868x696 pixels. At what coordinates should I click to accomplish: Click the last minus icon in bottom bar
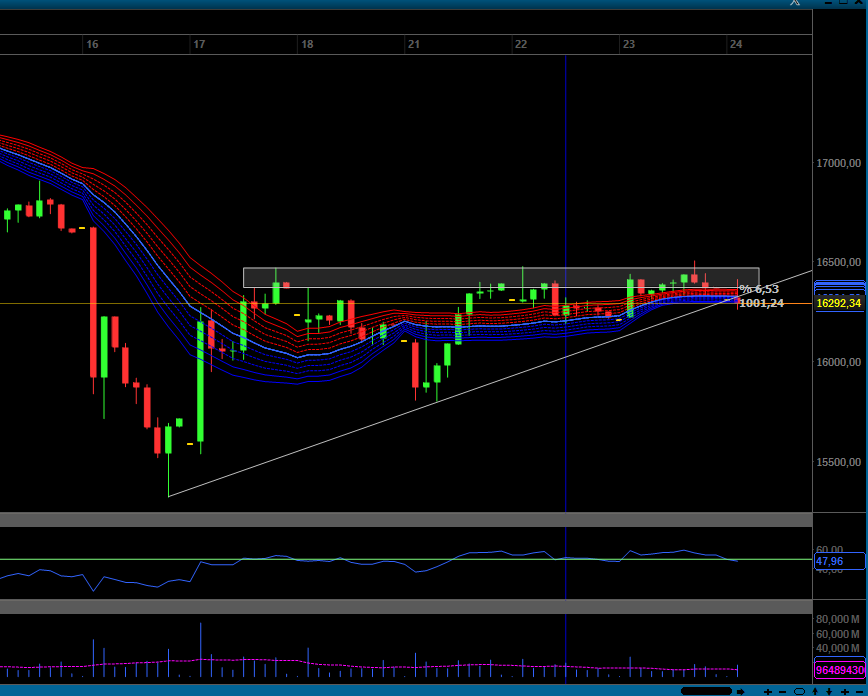click(x=859, y=692)
